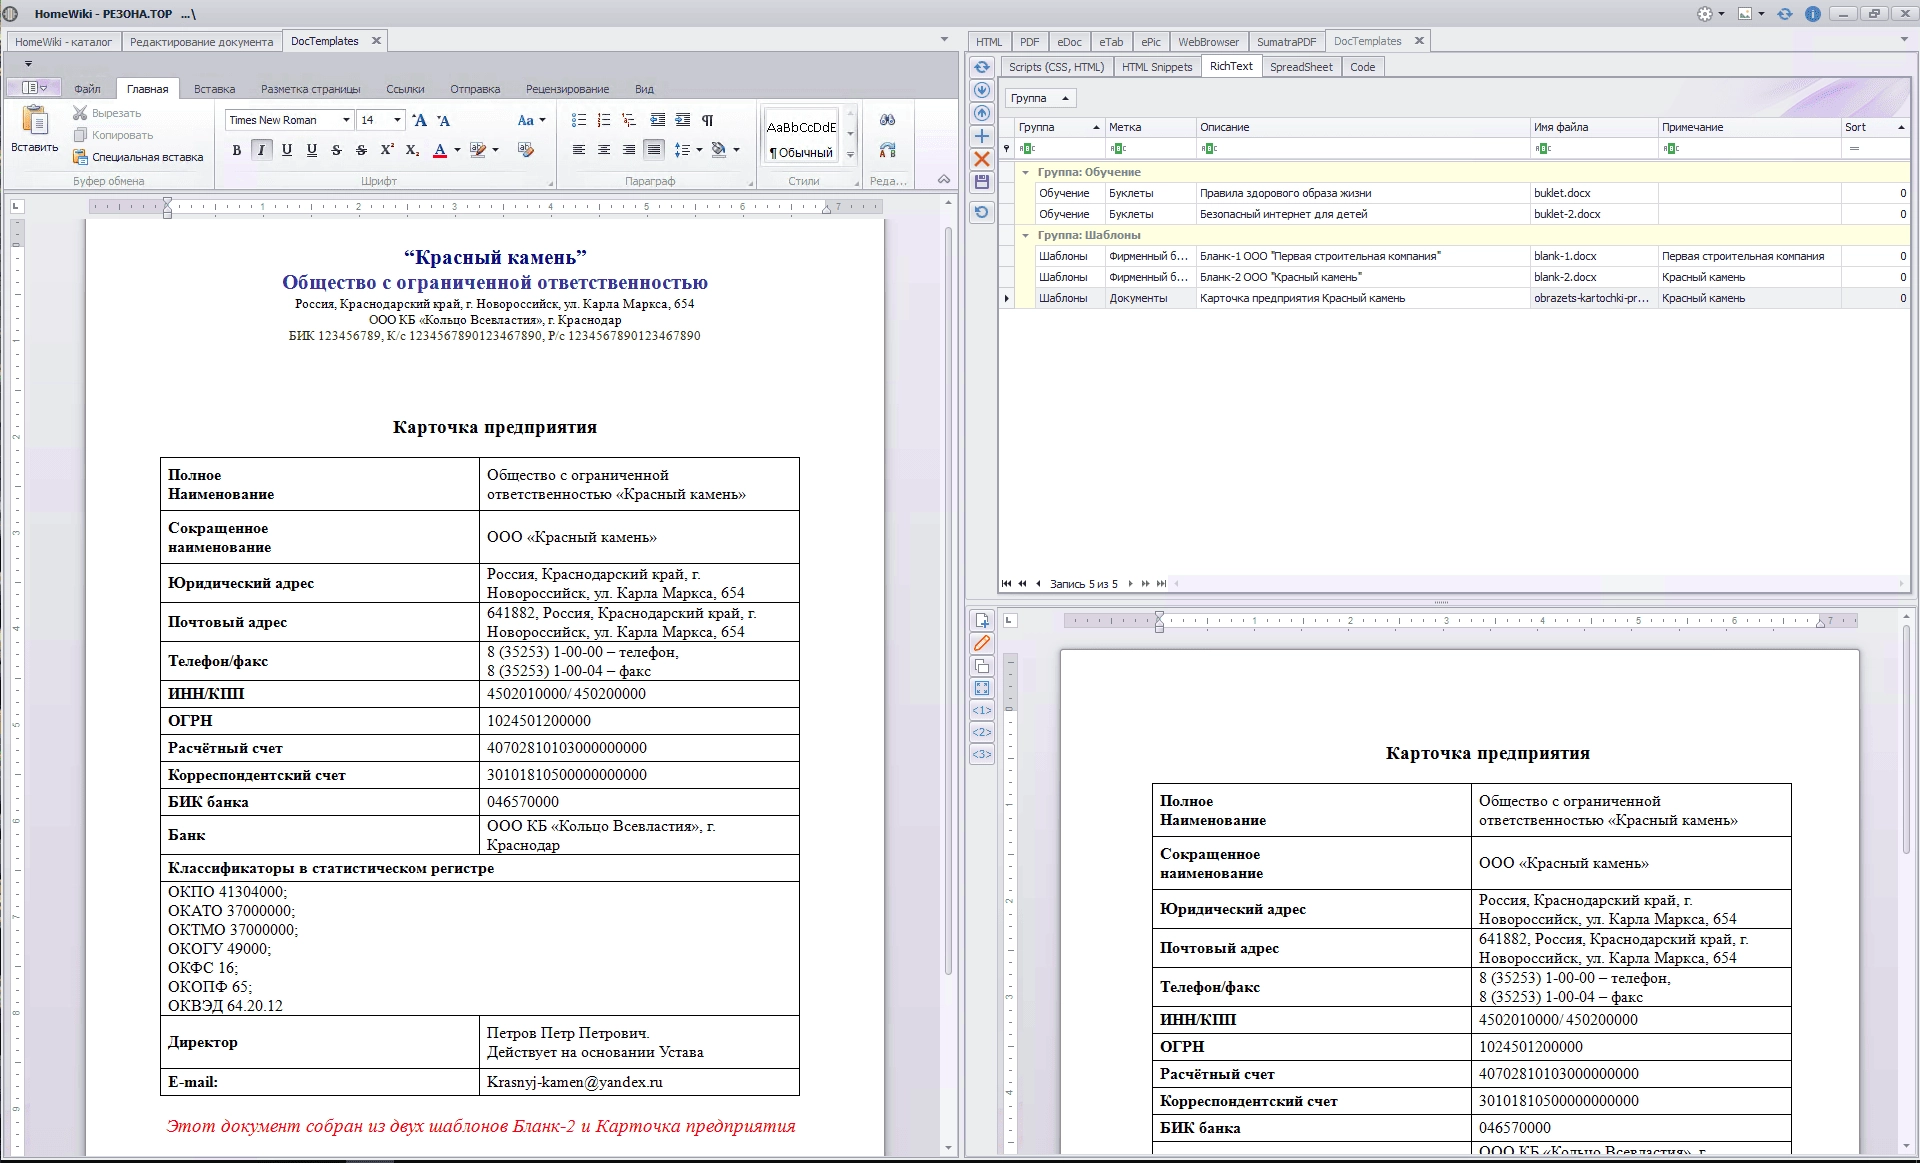1920x1163 pixels.
Task: Toggle Show paragraph marks pilcrow icon
Action: 707,120
